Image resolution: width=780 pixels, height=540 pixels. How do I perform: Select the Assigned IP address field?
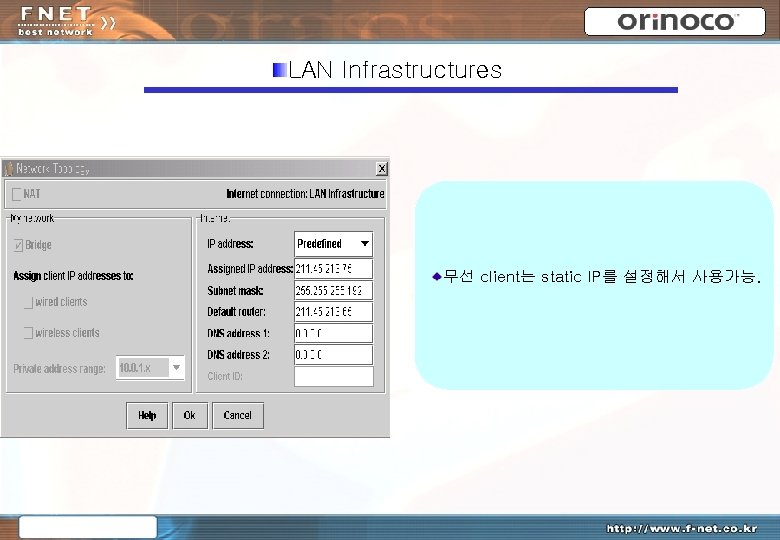coord(333,269)
